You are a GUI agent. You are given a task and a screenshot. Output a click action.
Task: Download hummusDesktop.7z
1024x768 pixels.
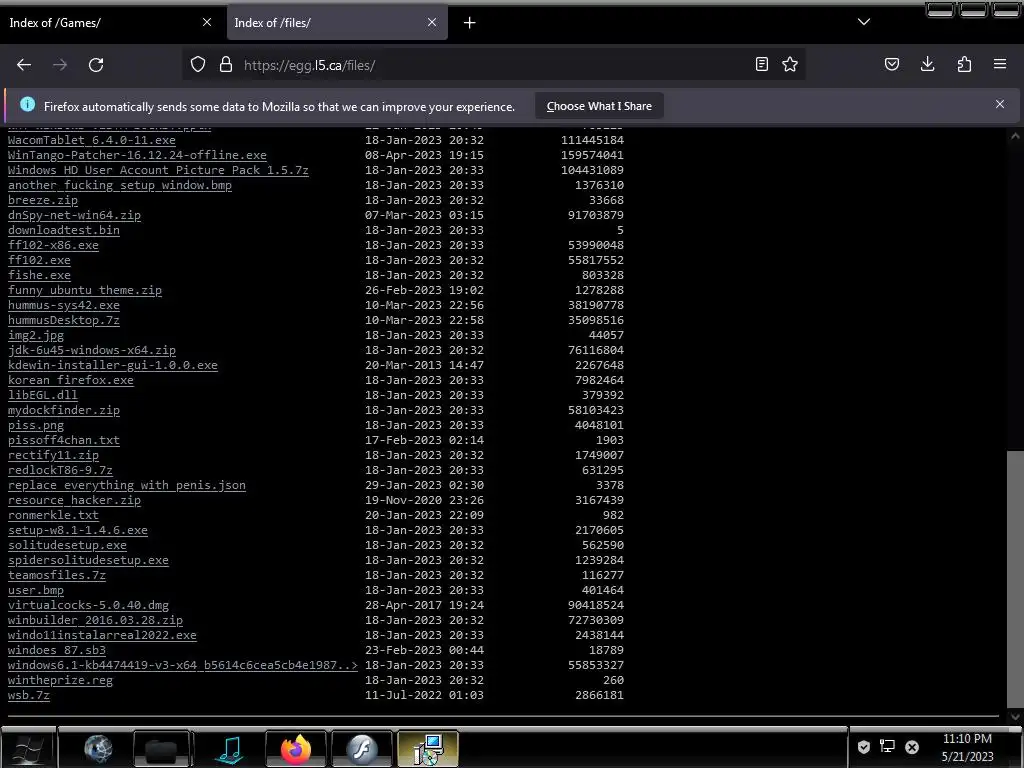63,320
